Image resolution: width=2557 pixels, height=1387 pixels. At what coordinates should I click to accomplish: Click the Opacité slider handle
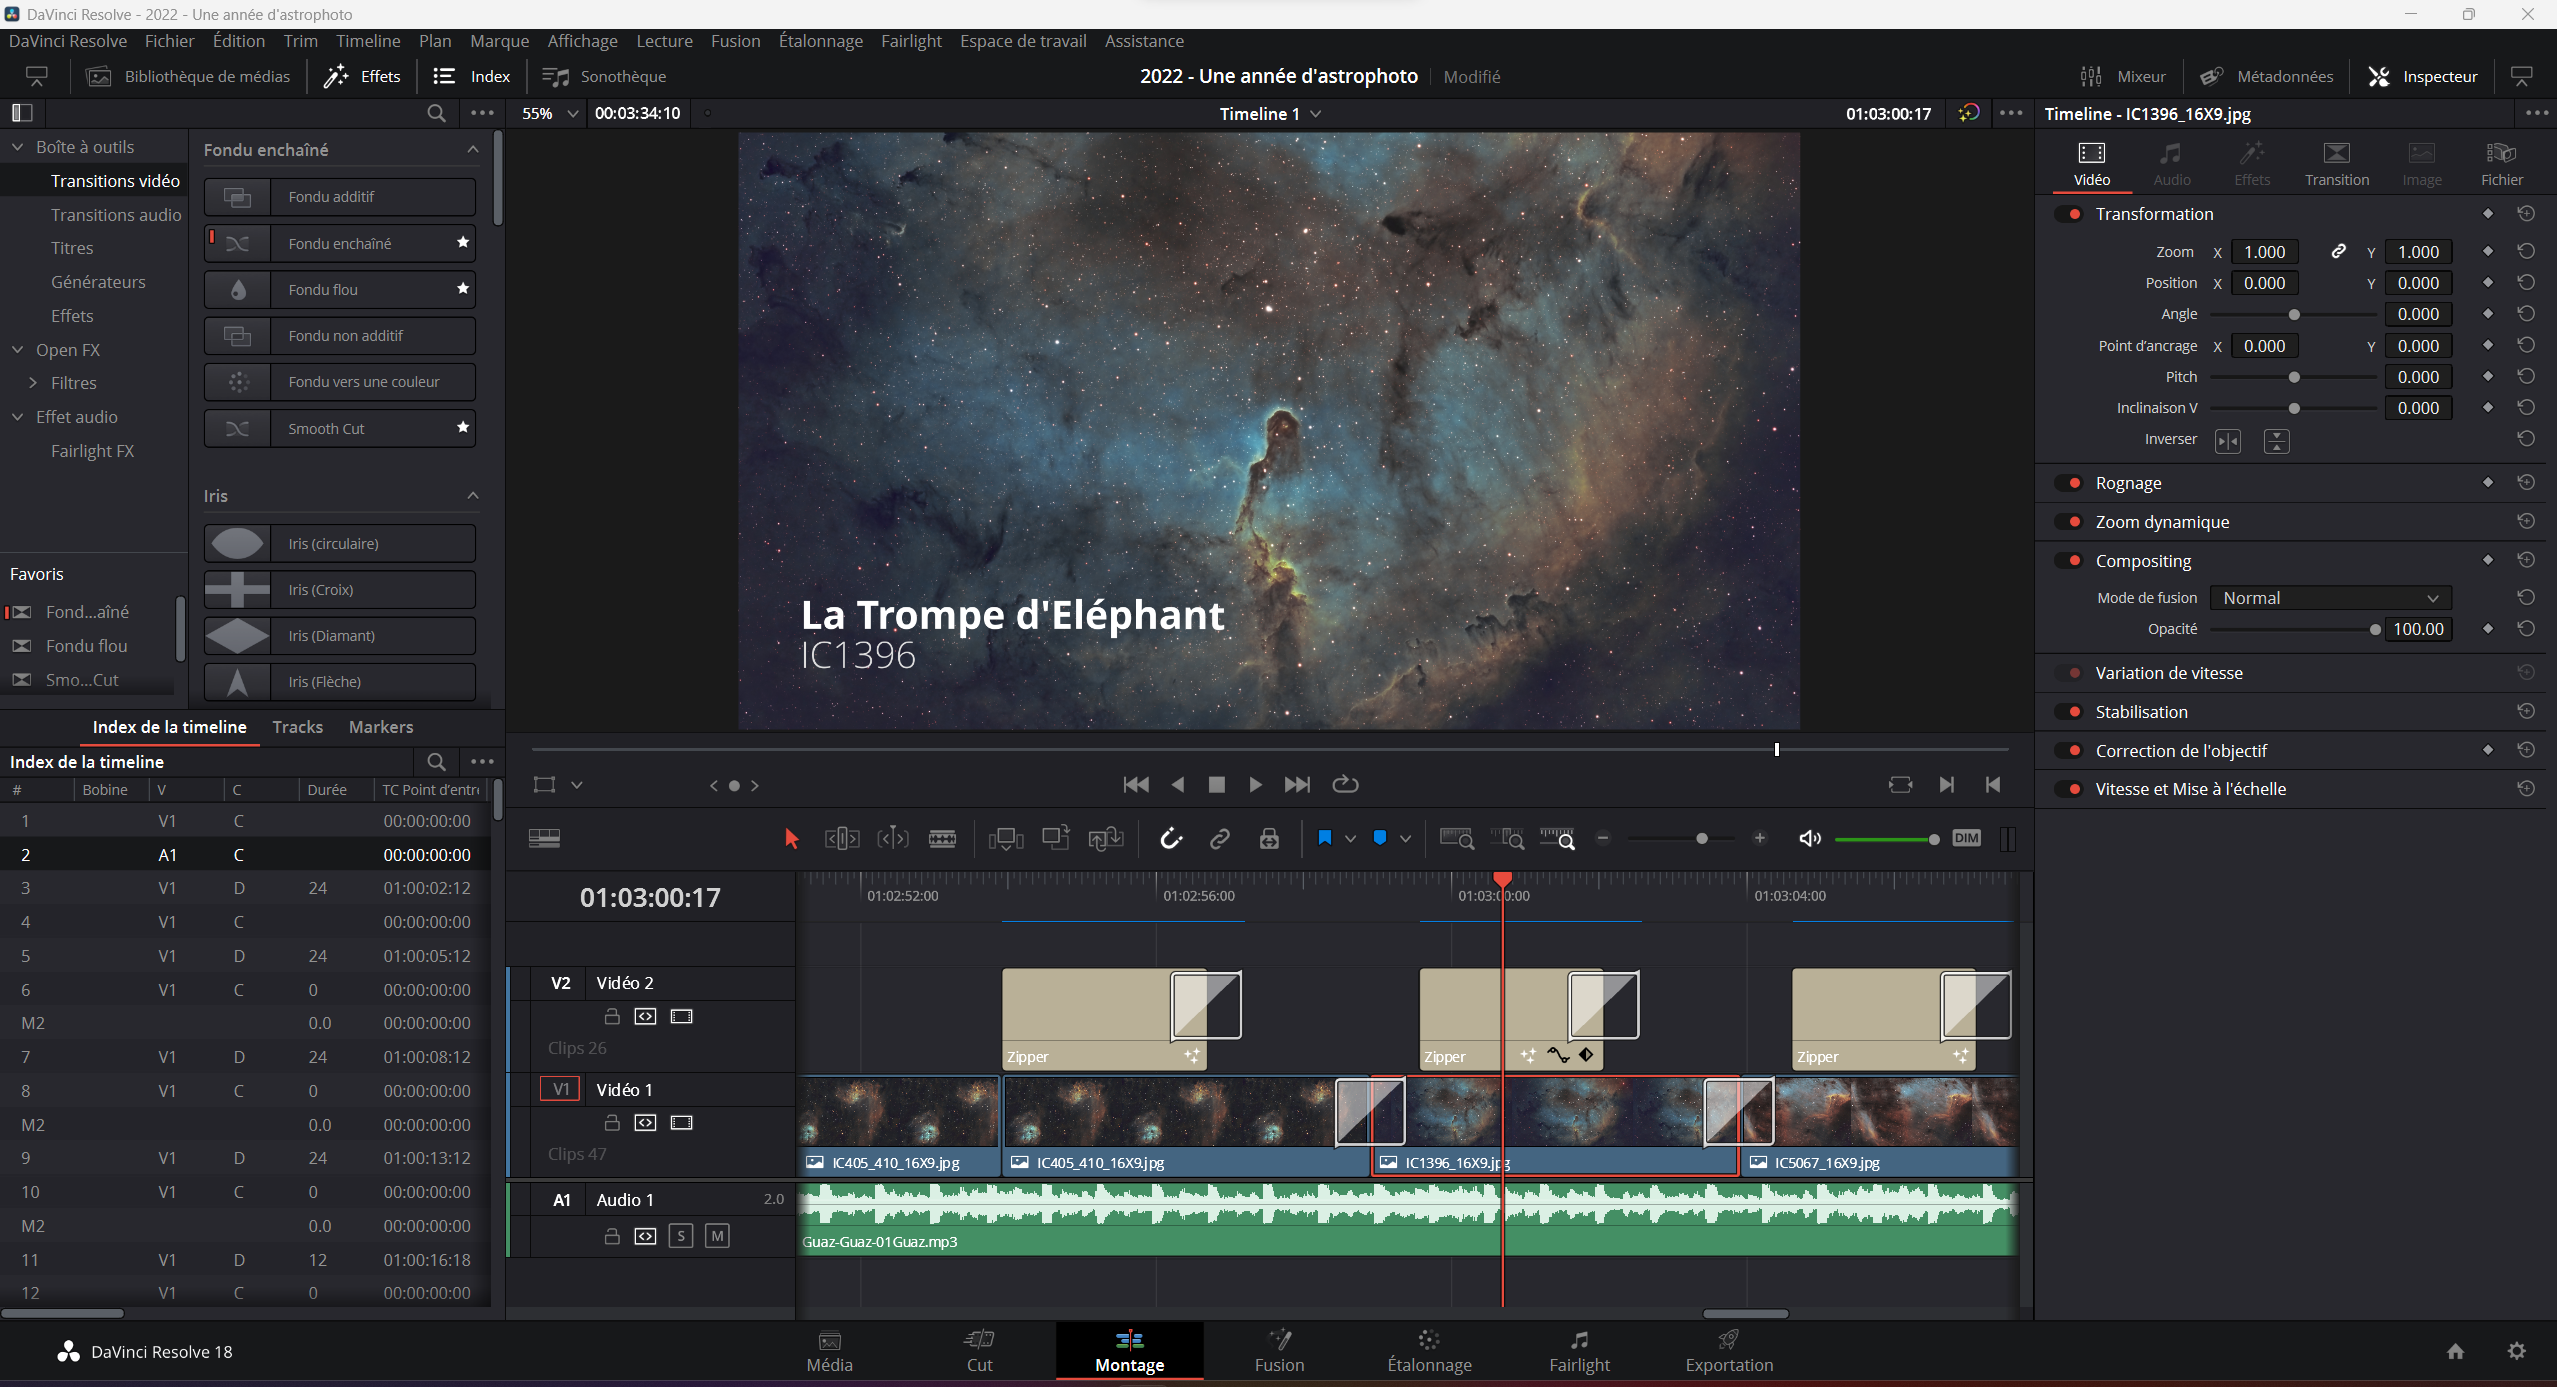(x=2375, y=630)
